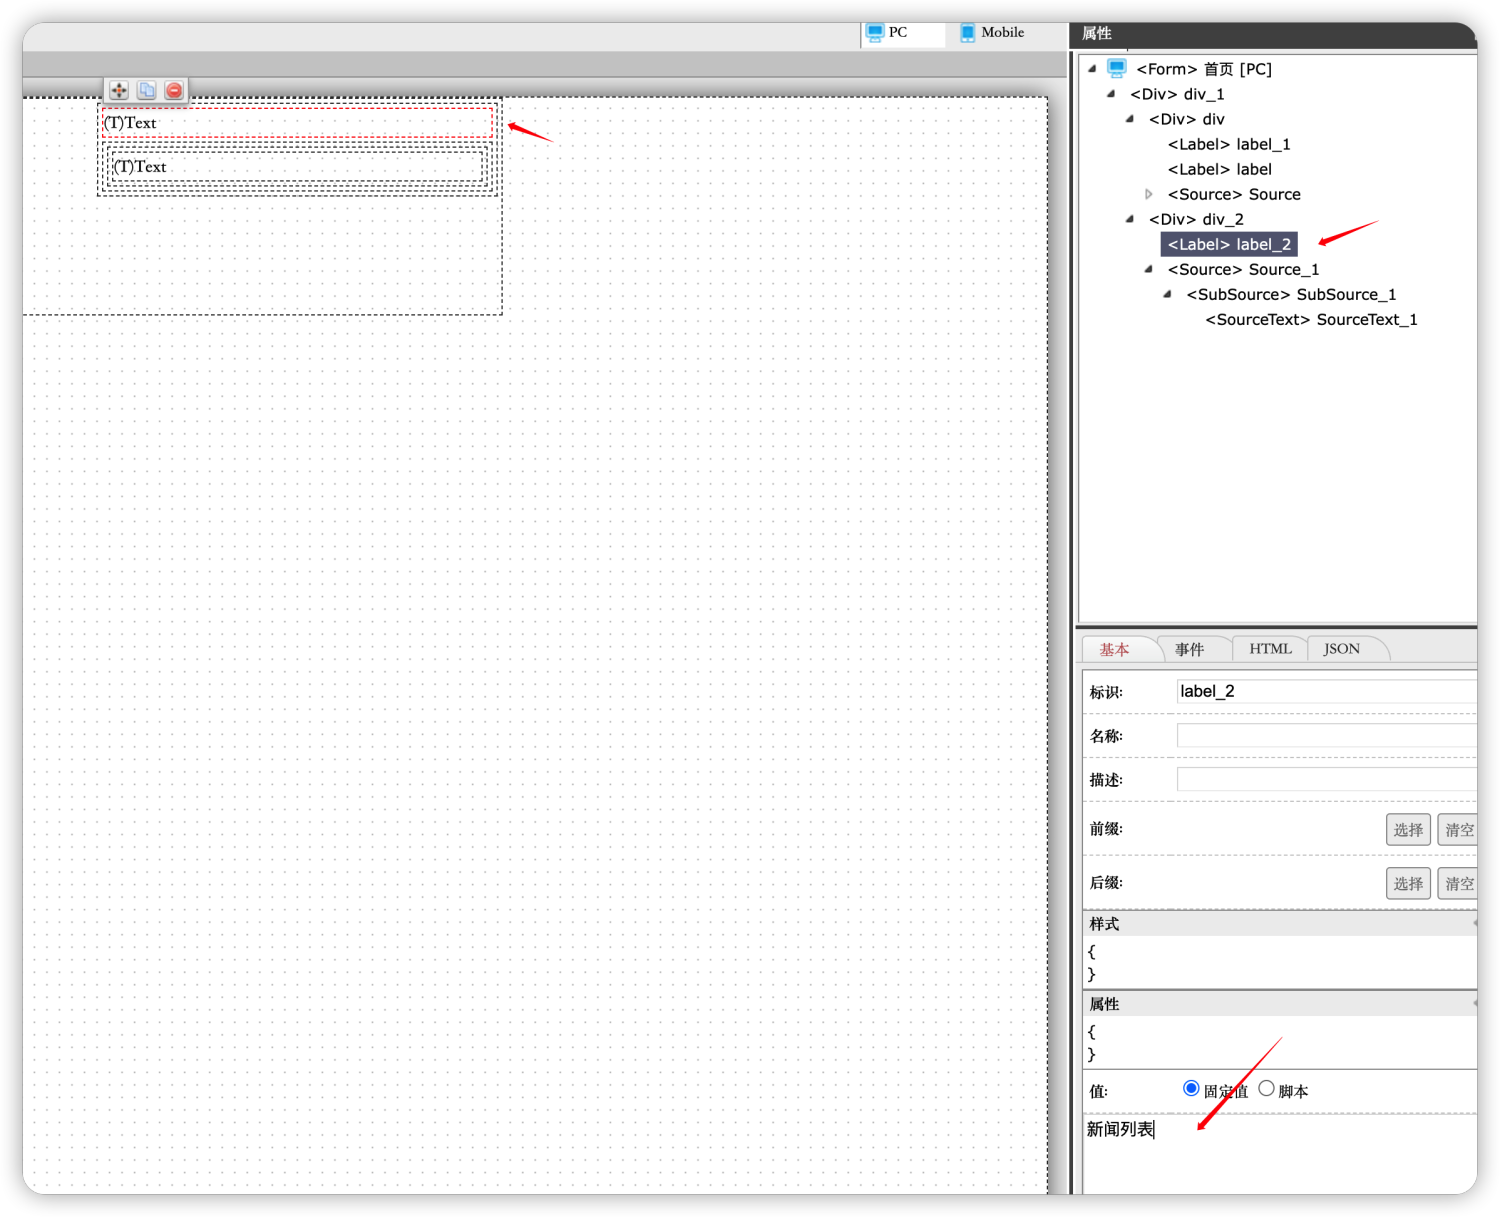Click the red delete component icon
Viewport: 1500px width, 1217px height.
click(174, 91)
